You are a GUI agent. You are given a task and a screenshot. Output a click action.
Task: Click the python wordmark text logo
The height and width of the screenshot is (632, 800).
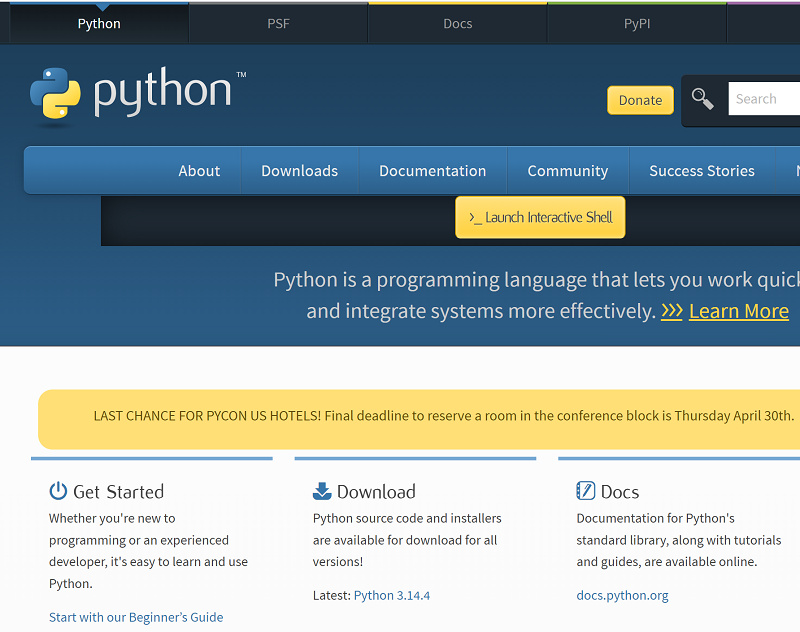click(163, 92)
